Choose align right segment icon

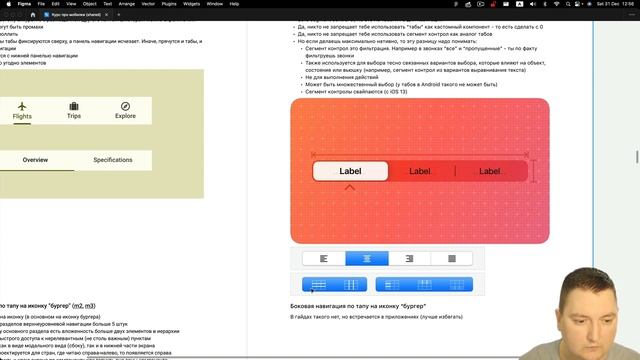pyautogui.click(x=409, y=259)
